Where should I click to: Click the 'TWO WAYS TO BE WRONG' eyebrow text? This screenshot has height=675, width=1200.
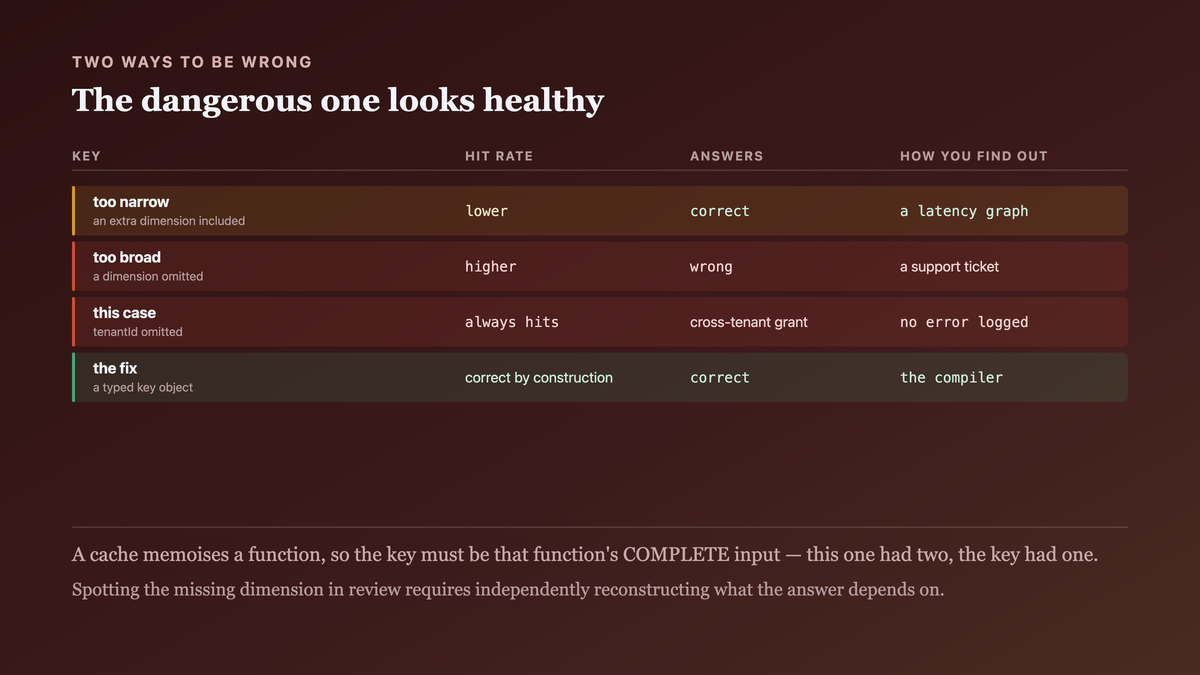coord(192,62)
